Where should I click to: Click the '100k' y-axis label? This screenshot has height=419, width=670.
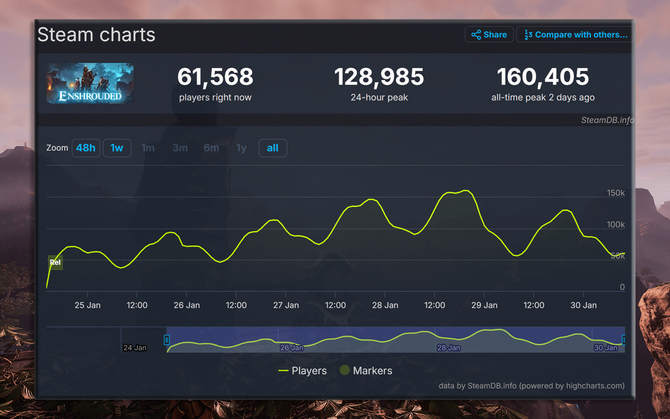point(616,225)
